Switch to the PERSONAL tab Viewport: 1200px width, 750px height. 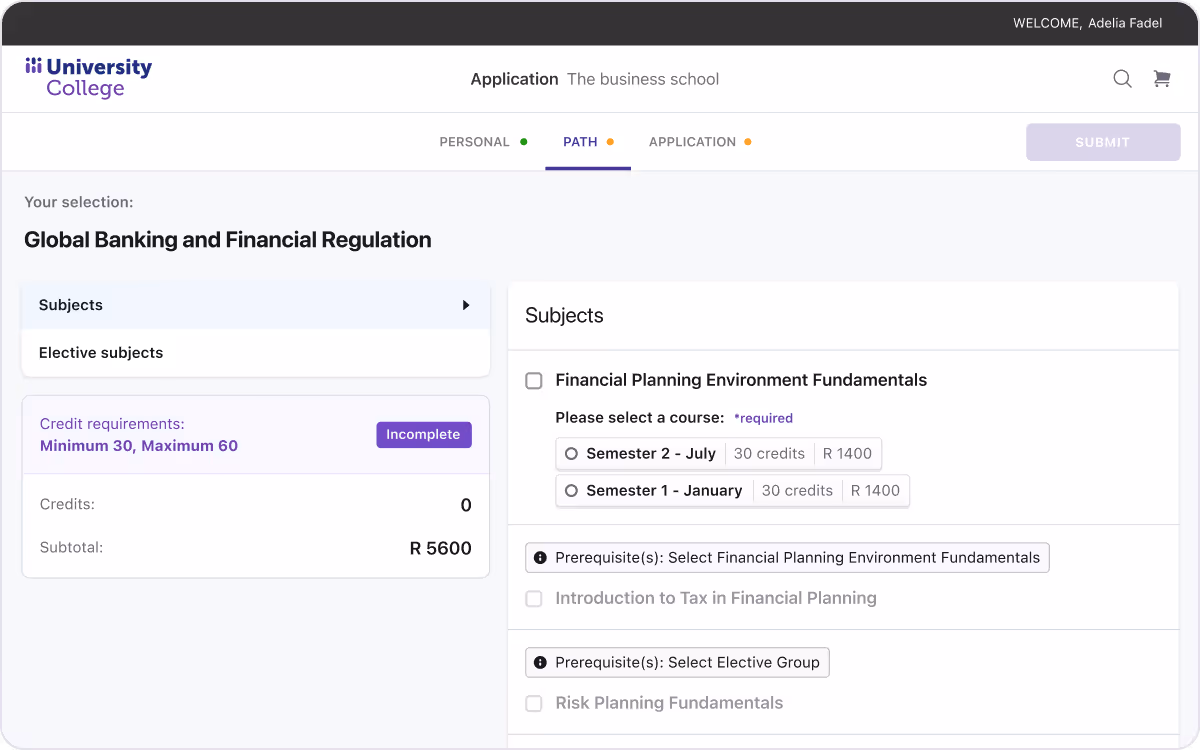474,141
